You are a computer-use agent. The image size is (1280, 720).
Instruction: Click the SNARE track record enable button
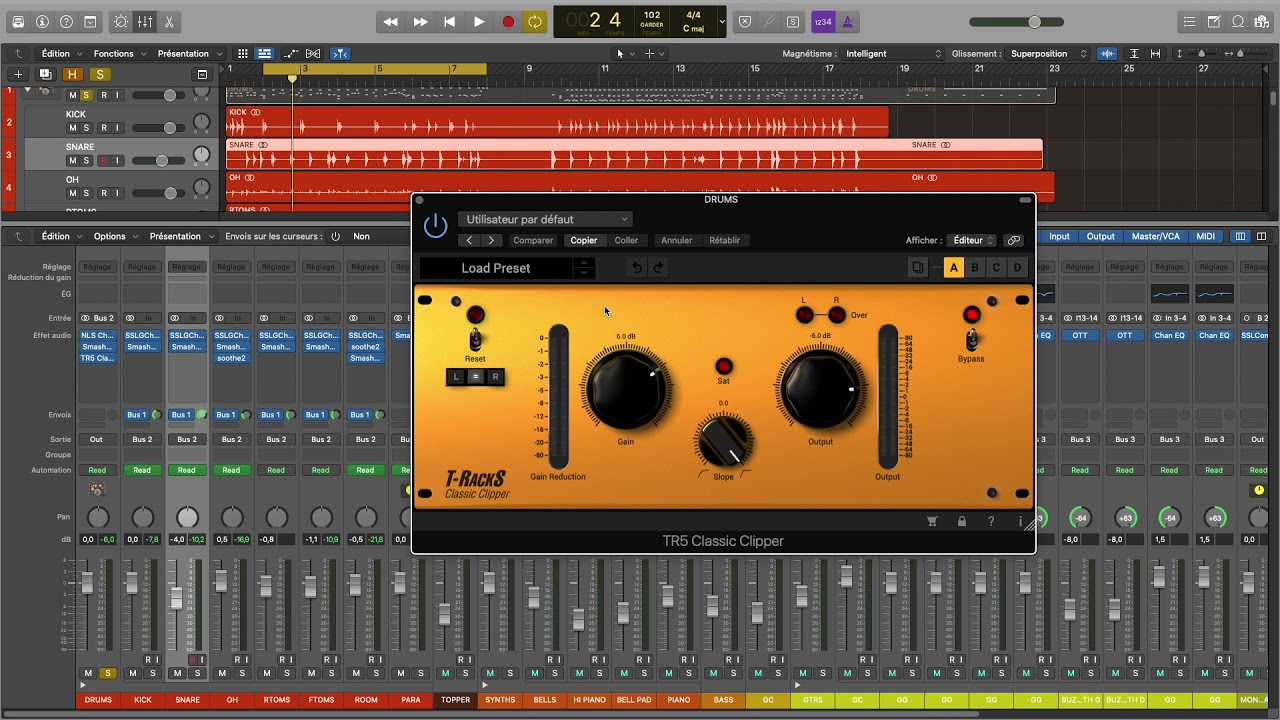102,160
